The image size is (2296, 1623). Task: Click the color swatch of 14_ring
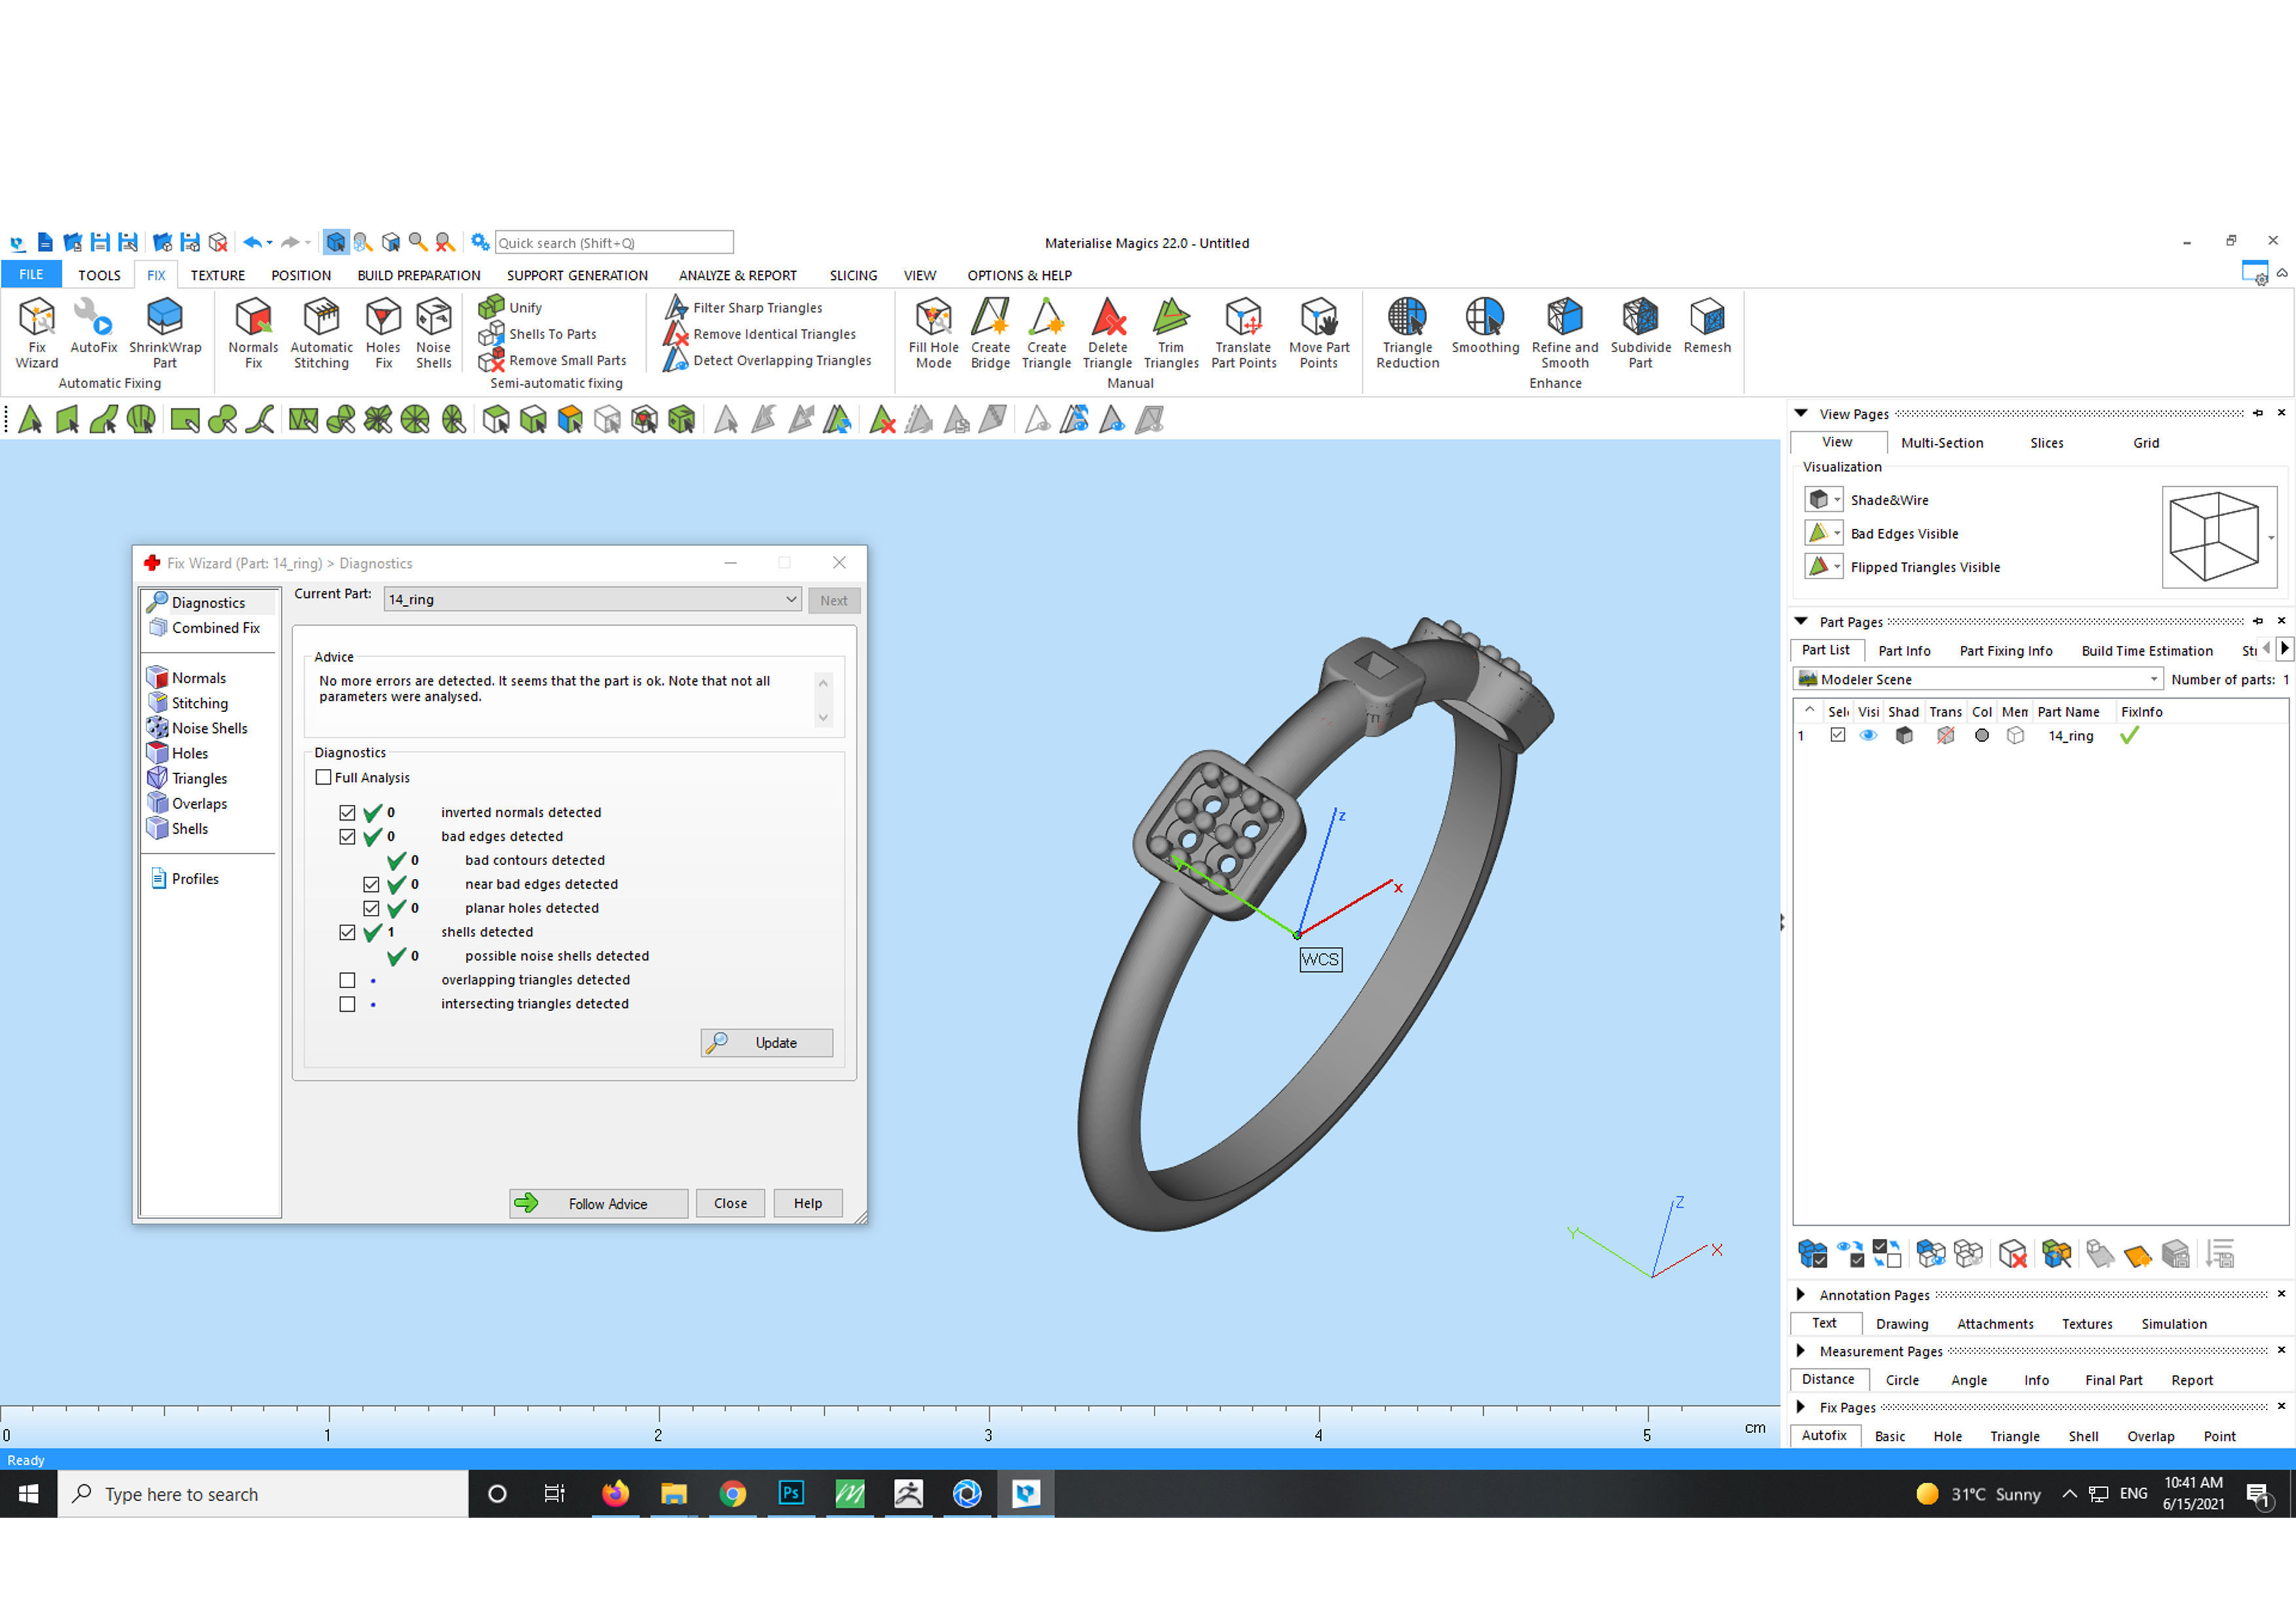[x=1981, y=736]
